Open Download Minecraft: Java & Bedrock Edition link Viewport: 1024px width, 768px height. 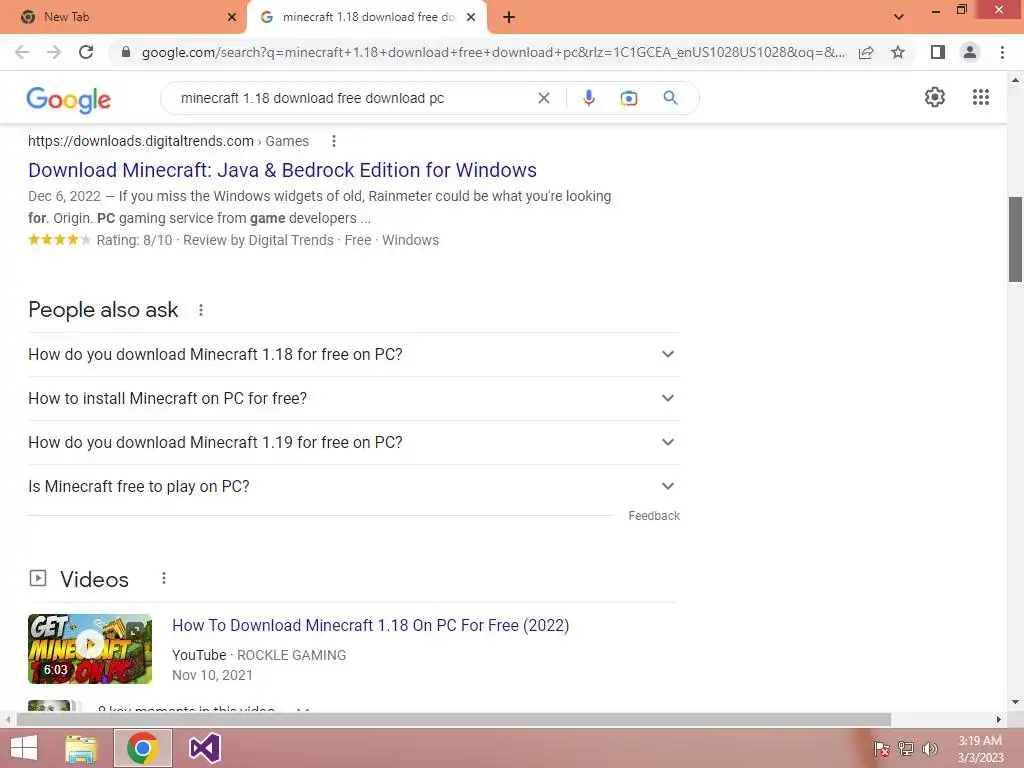coord(282,170)
